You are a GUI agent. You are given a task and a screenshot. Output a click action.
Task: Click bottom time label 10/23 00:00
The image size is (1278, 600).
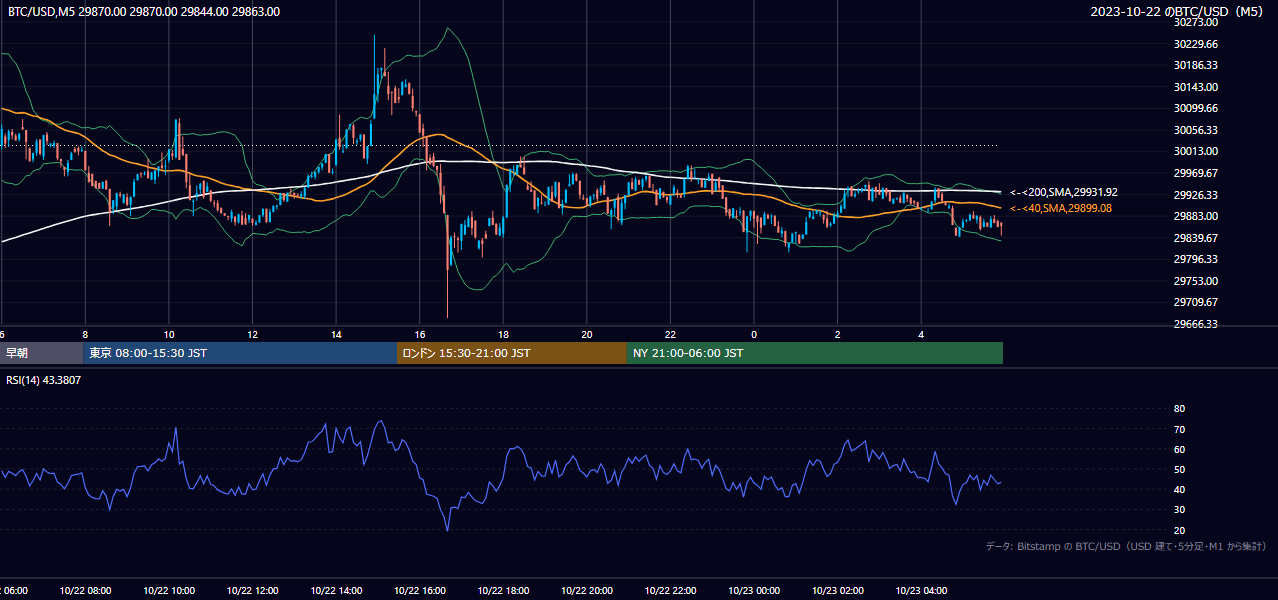754,590
